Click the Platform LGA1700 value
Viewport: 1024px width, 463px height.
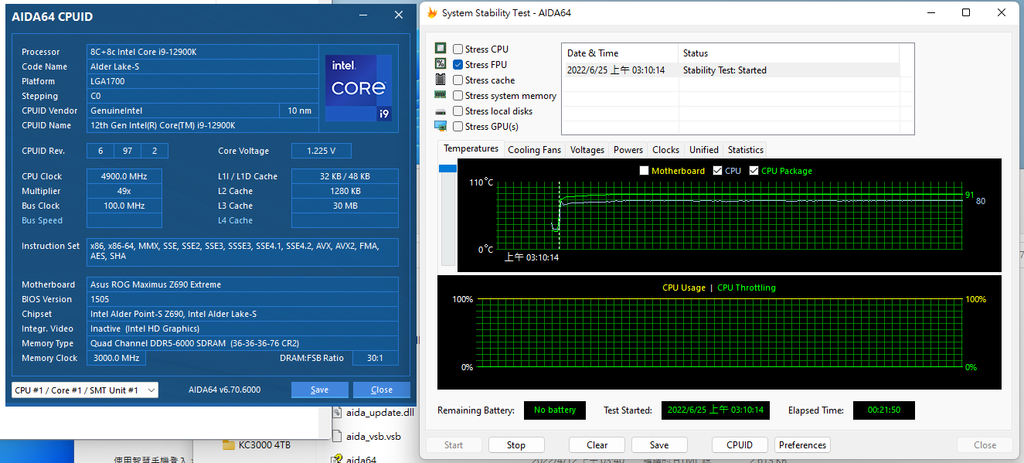(202, 81)
